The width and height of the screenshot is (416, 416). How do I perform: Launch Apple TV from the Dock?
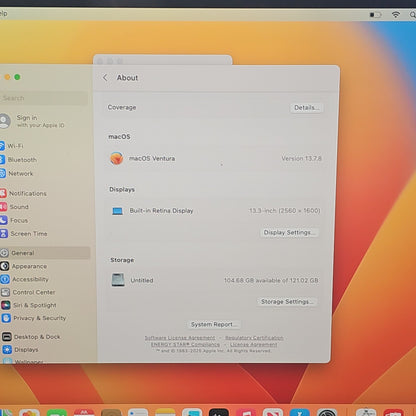click(x=219, y=412)
